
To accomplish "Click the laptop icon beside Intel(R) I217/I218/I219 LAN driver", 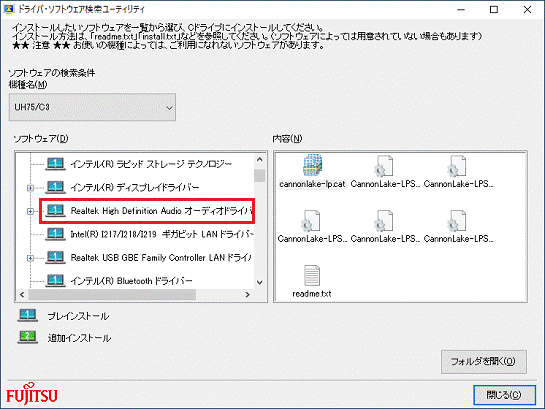I will 55,234.
